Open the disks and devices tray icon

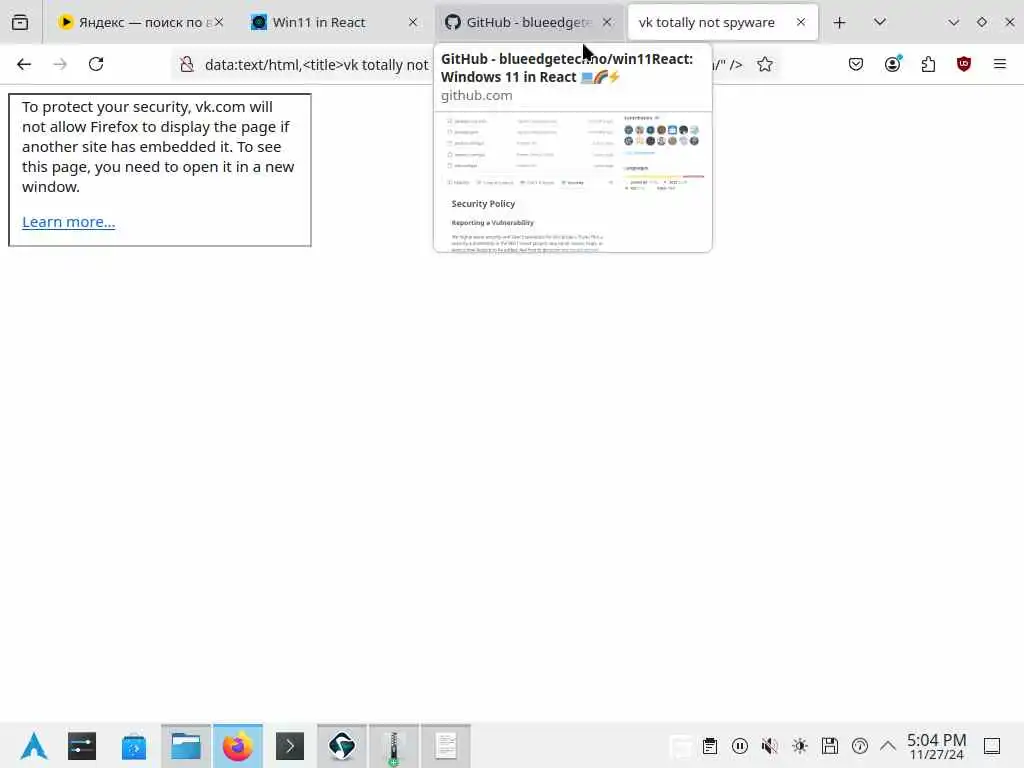(x=830, y=746)
